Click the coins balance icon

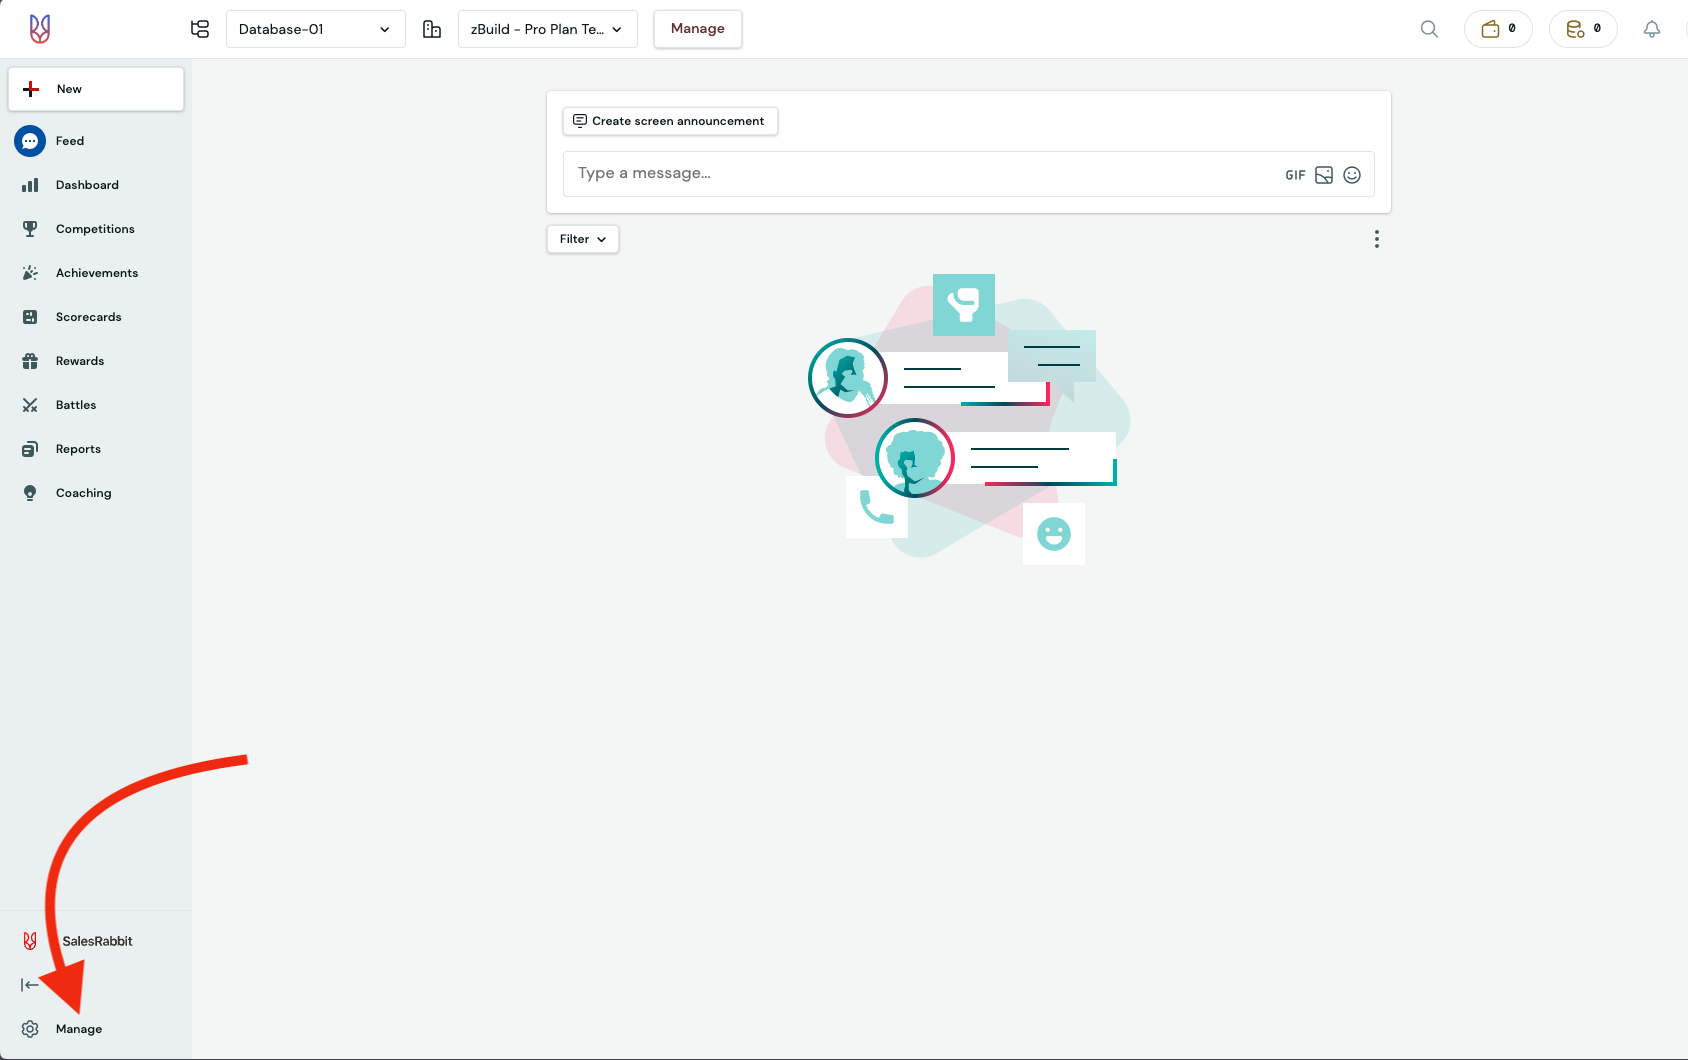click(1582, 29)
